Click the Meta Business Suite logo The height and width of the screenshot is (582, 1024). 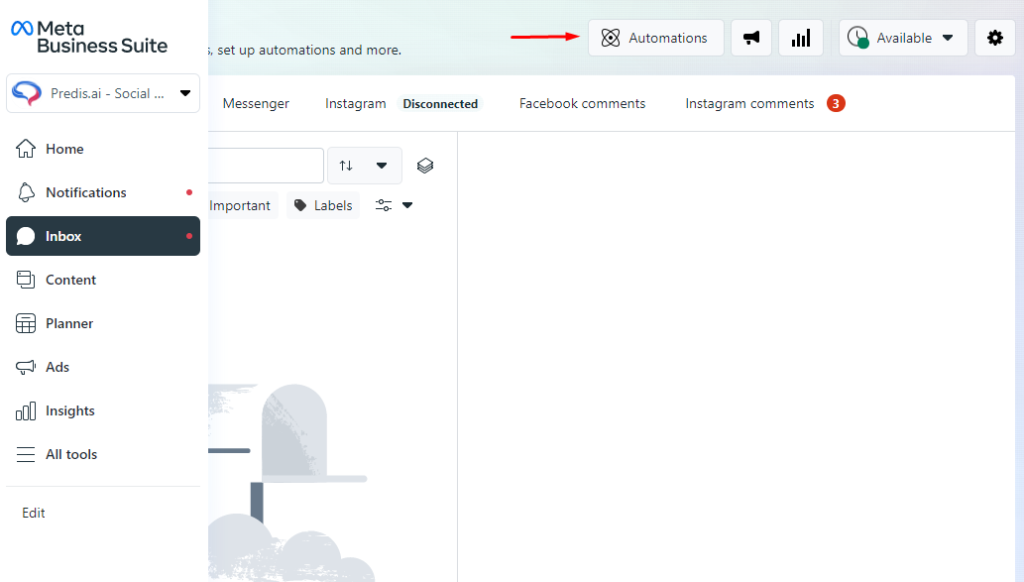[x=89, y=37]
